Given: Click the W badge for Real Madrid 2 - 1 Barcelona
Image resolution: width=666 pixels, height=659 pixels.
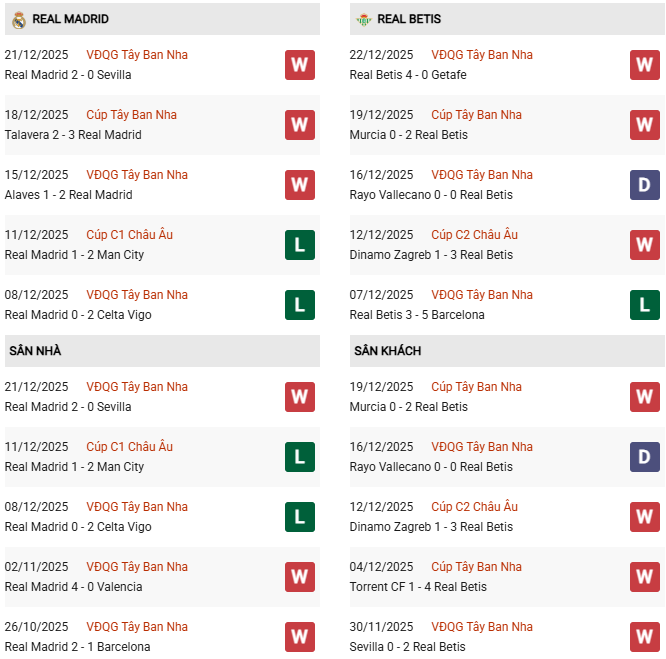Looking at the screenshot, I should [x=300, y=637].
